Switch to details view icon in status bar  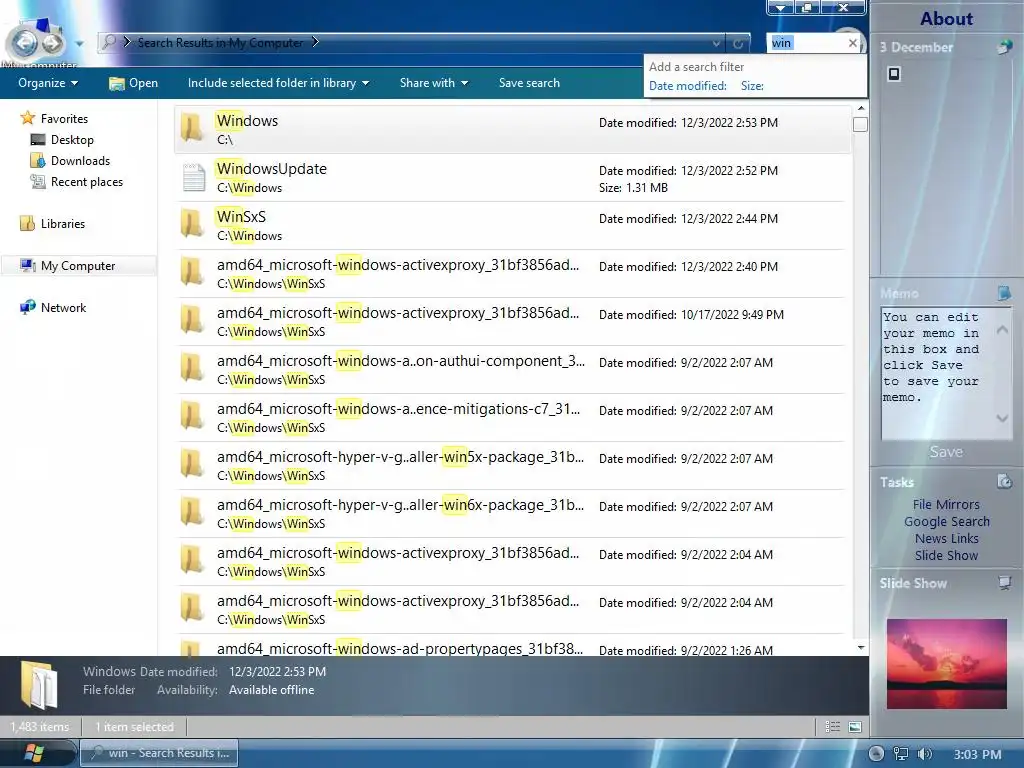(x=833, y=726)
